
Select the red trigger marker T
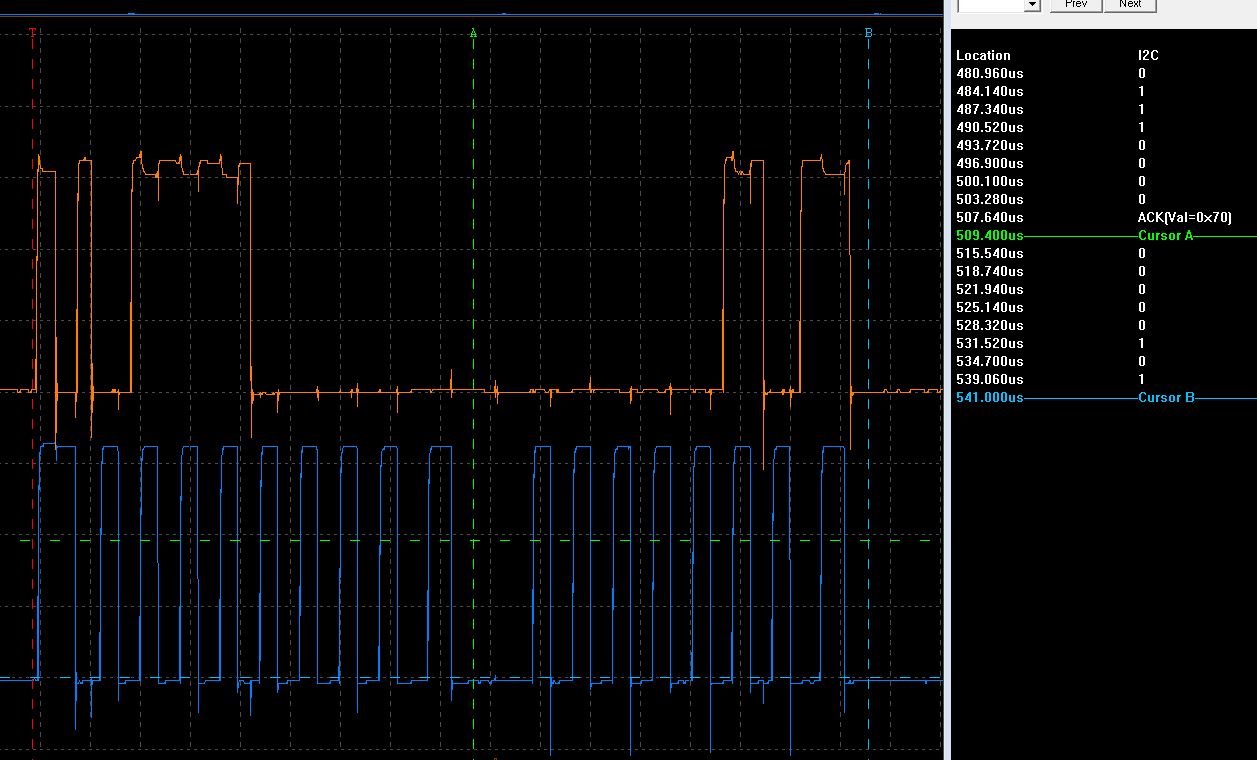coord(32,32)
